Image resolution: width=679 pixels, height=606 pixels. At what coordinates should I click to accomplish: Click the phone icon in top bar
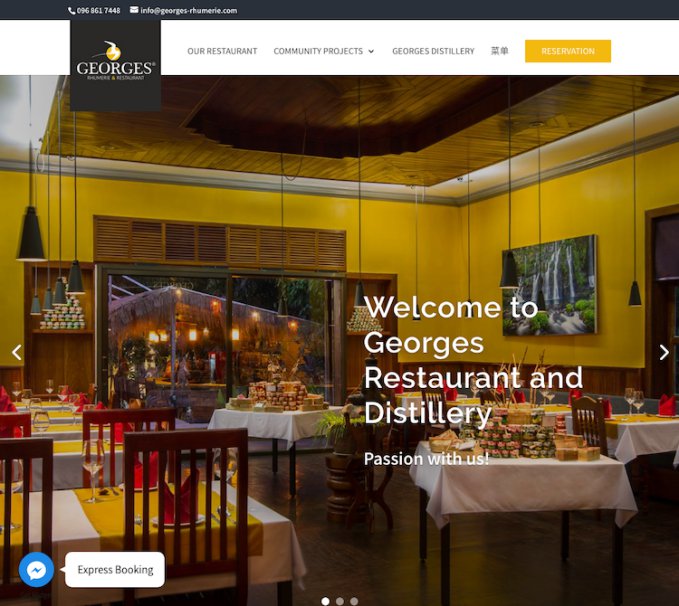71,11
